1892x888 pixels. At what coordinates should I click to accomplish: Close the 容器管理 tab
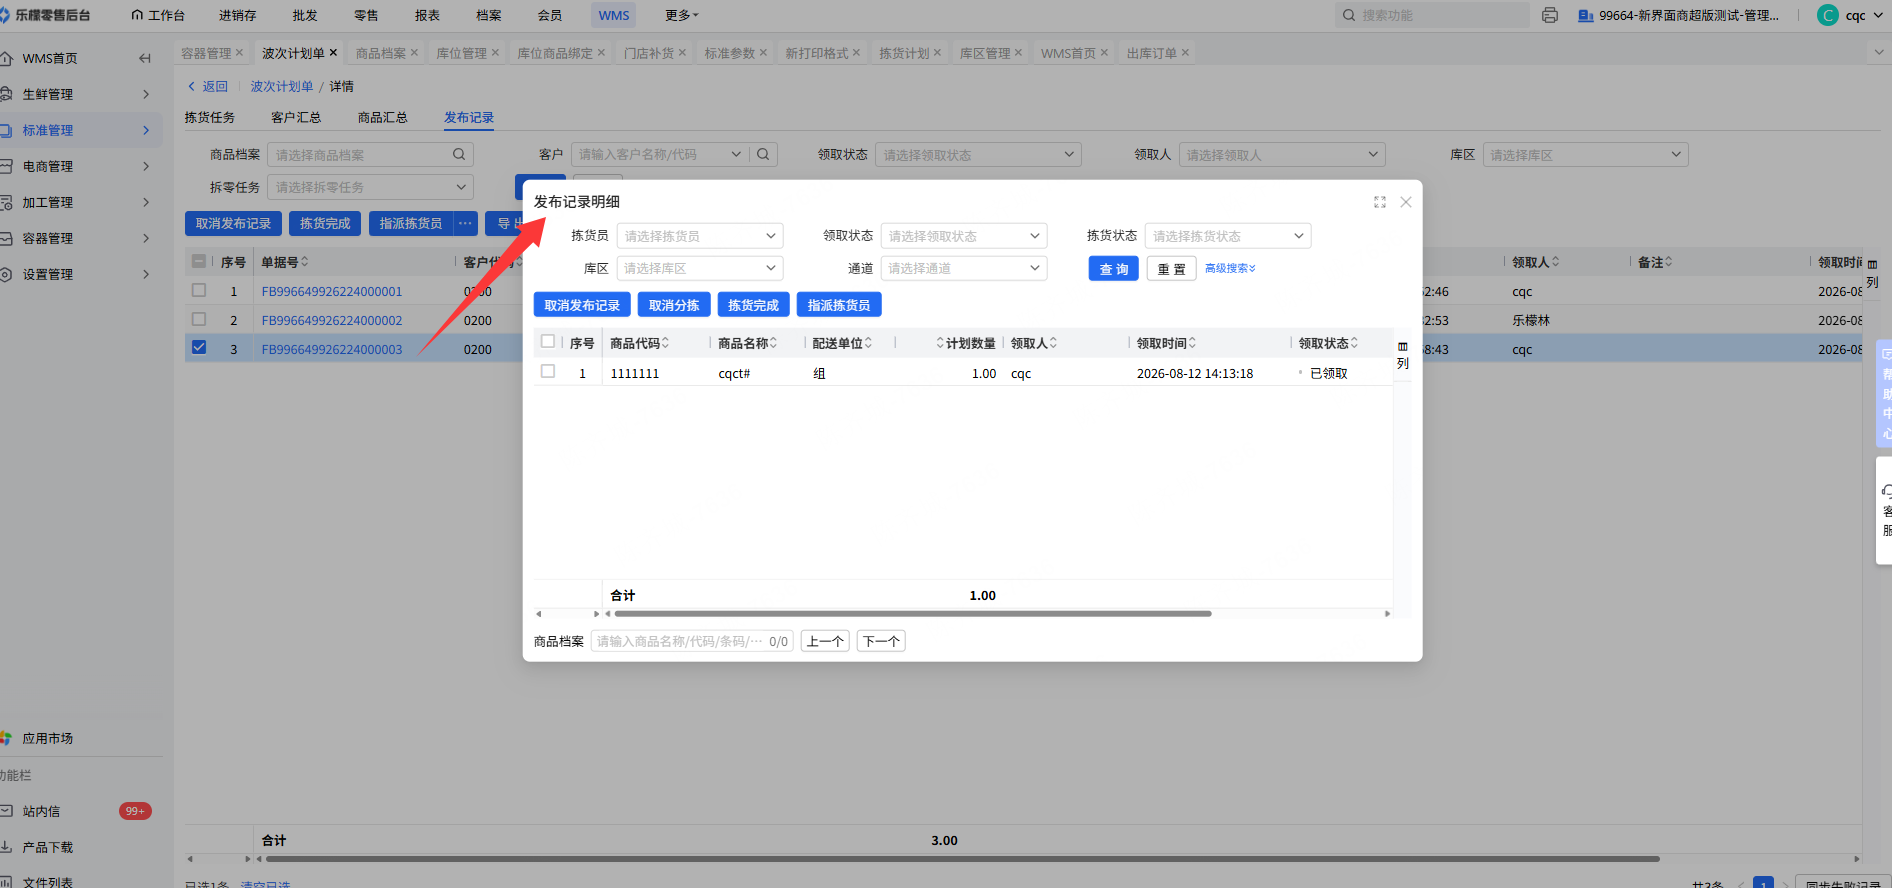(x=239, y=53)
